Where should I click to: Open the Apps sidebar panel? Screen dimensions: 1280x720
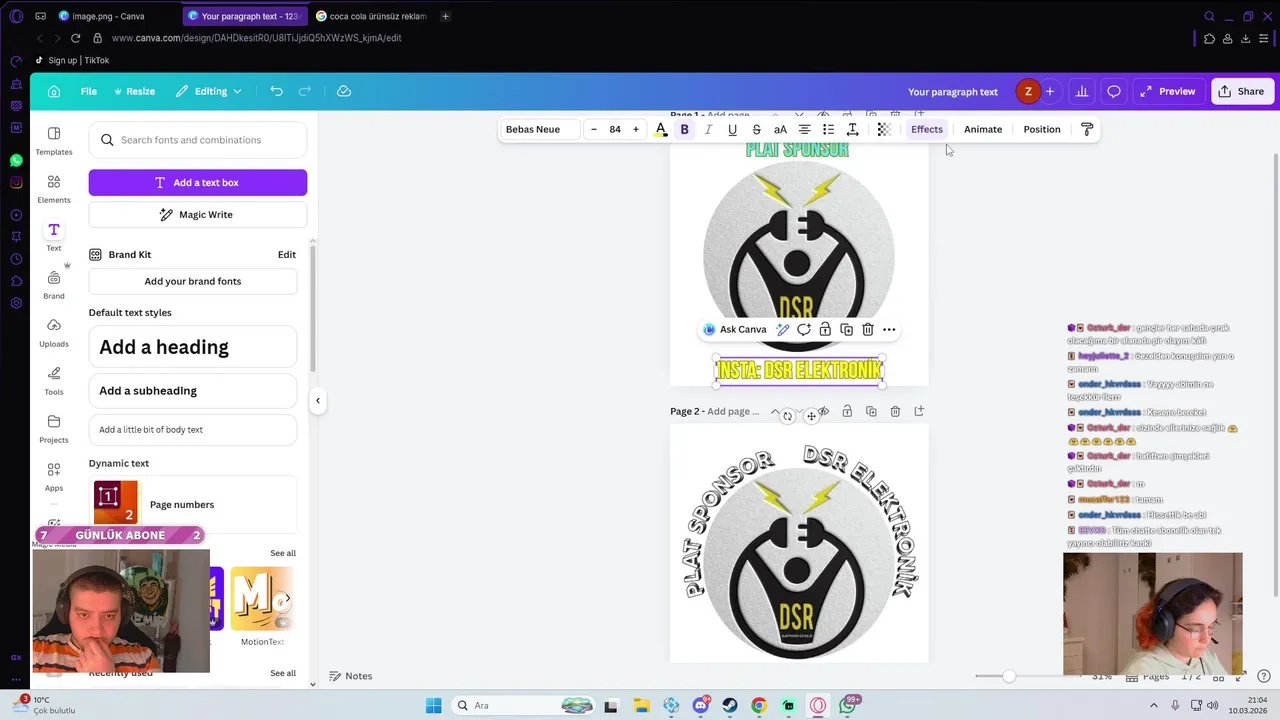click(x=54, y=477)
